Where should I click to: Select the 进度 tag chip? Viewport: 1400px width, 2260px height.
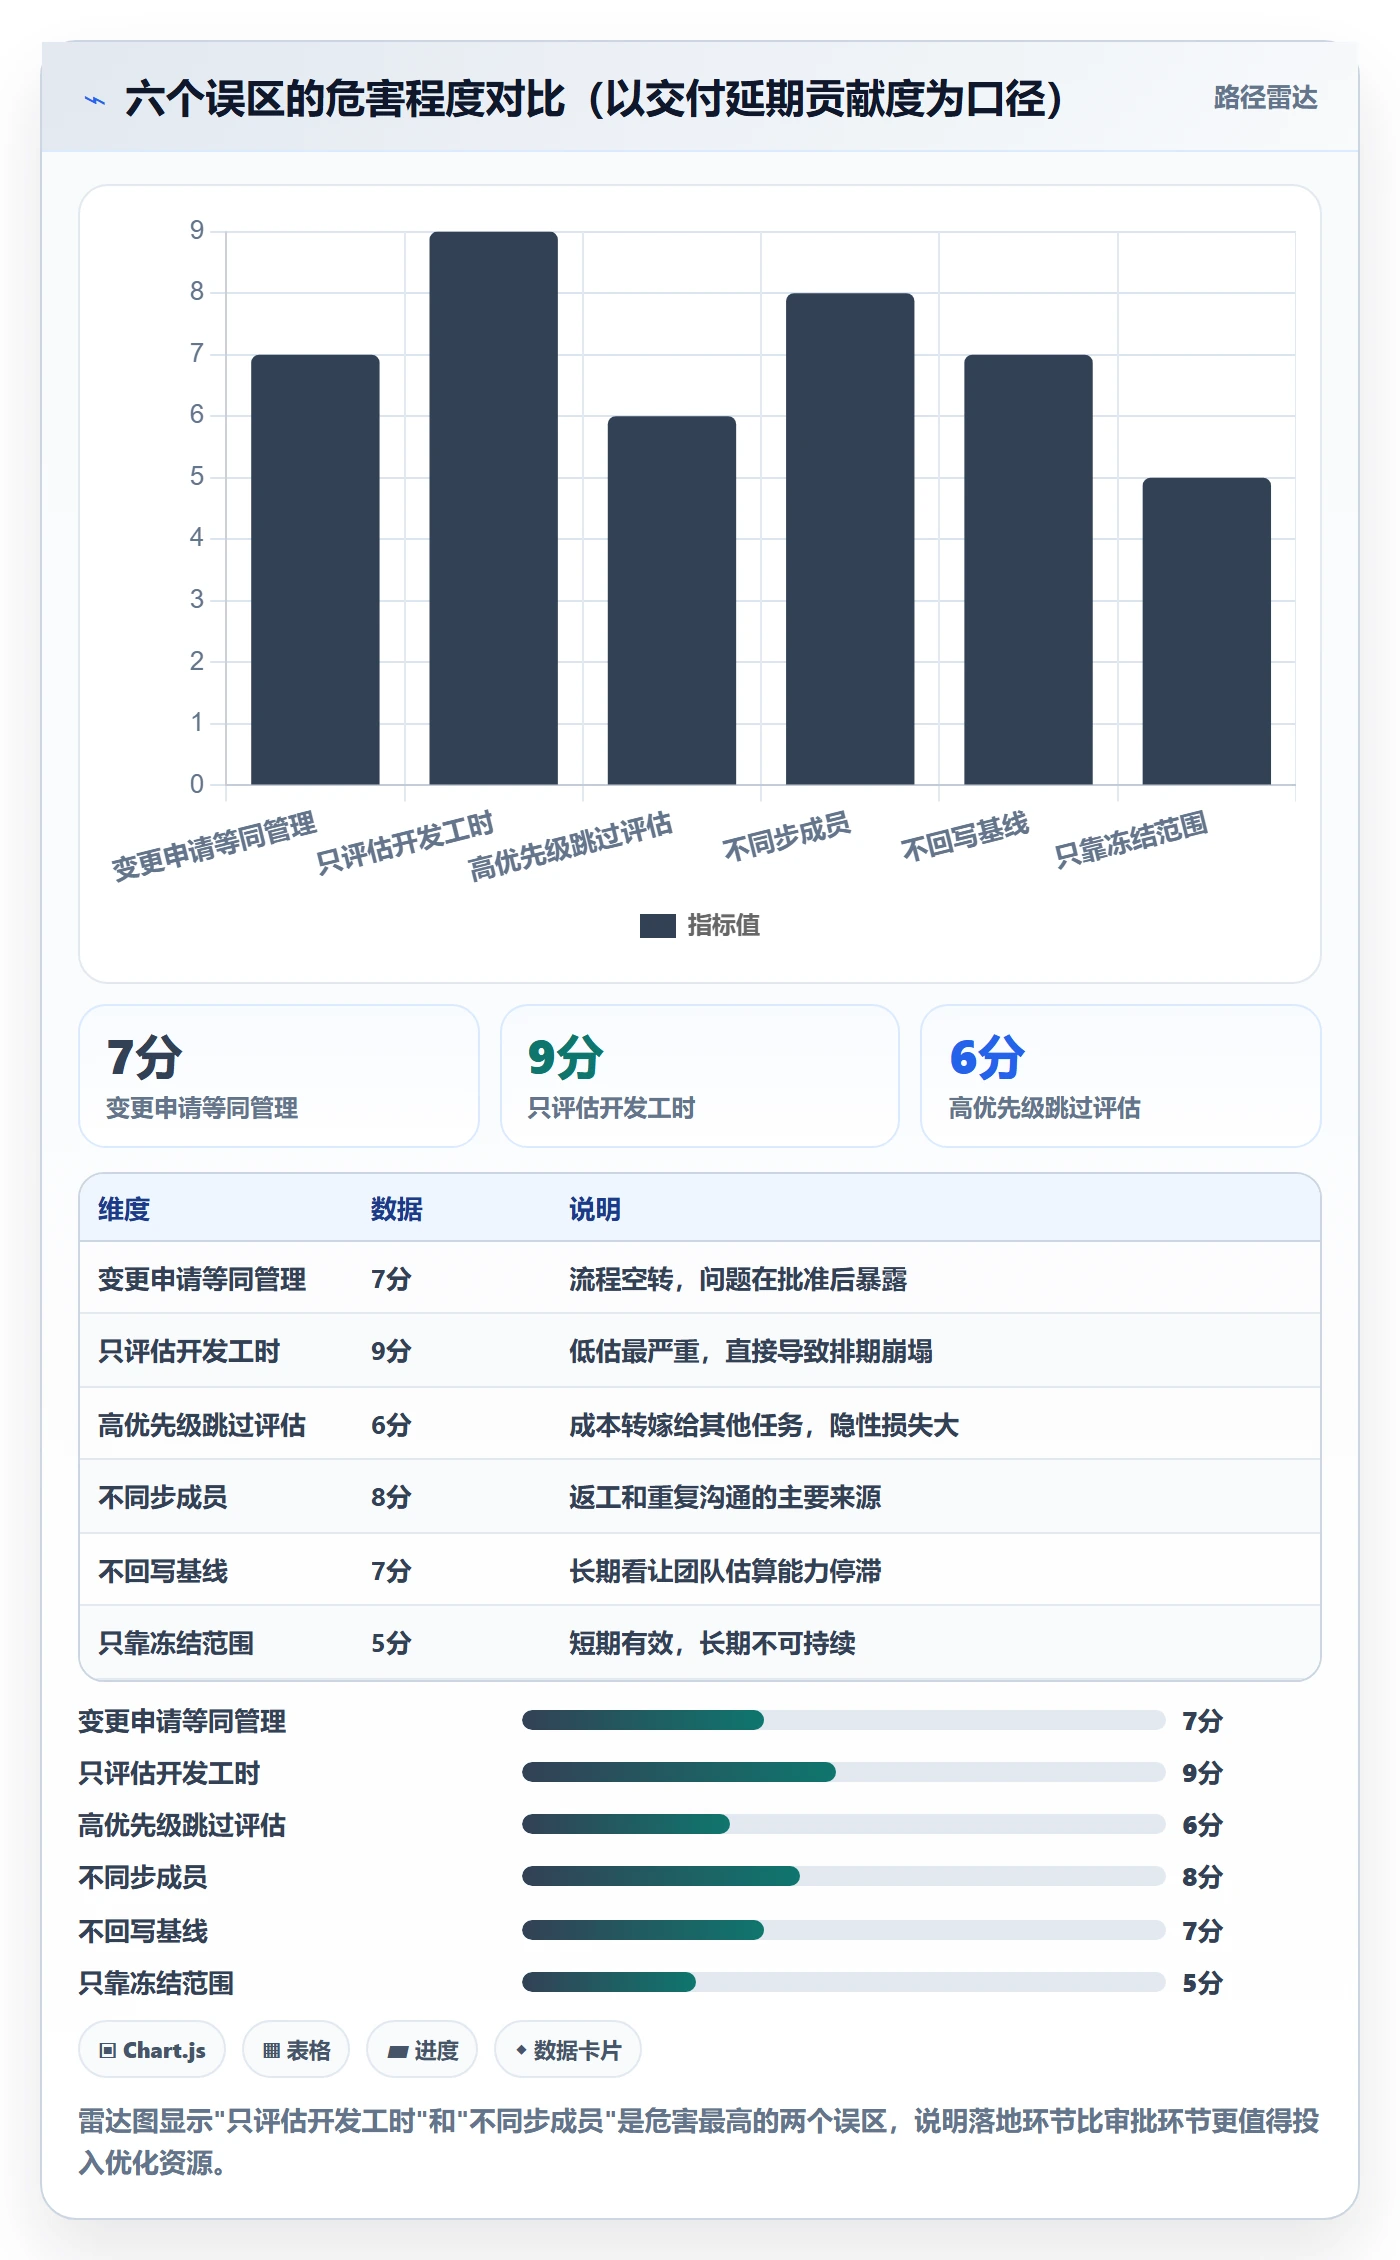point(422,2050)
